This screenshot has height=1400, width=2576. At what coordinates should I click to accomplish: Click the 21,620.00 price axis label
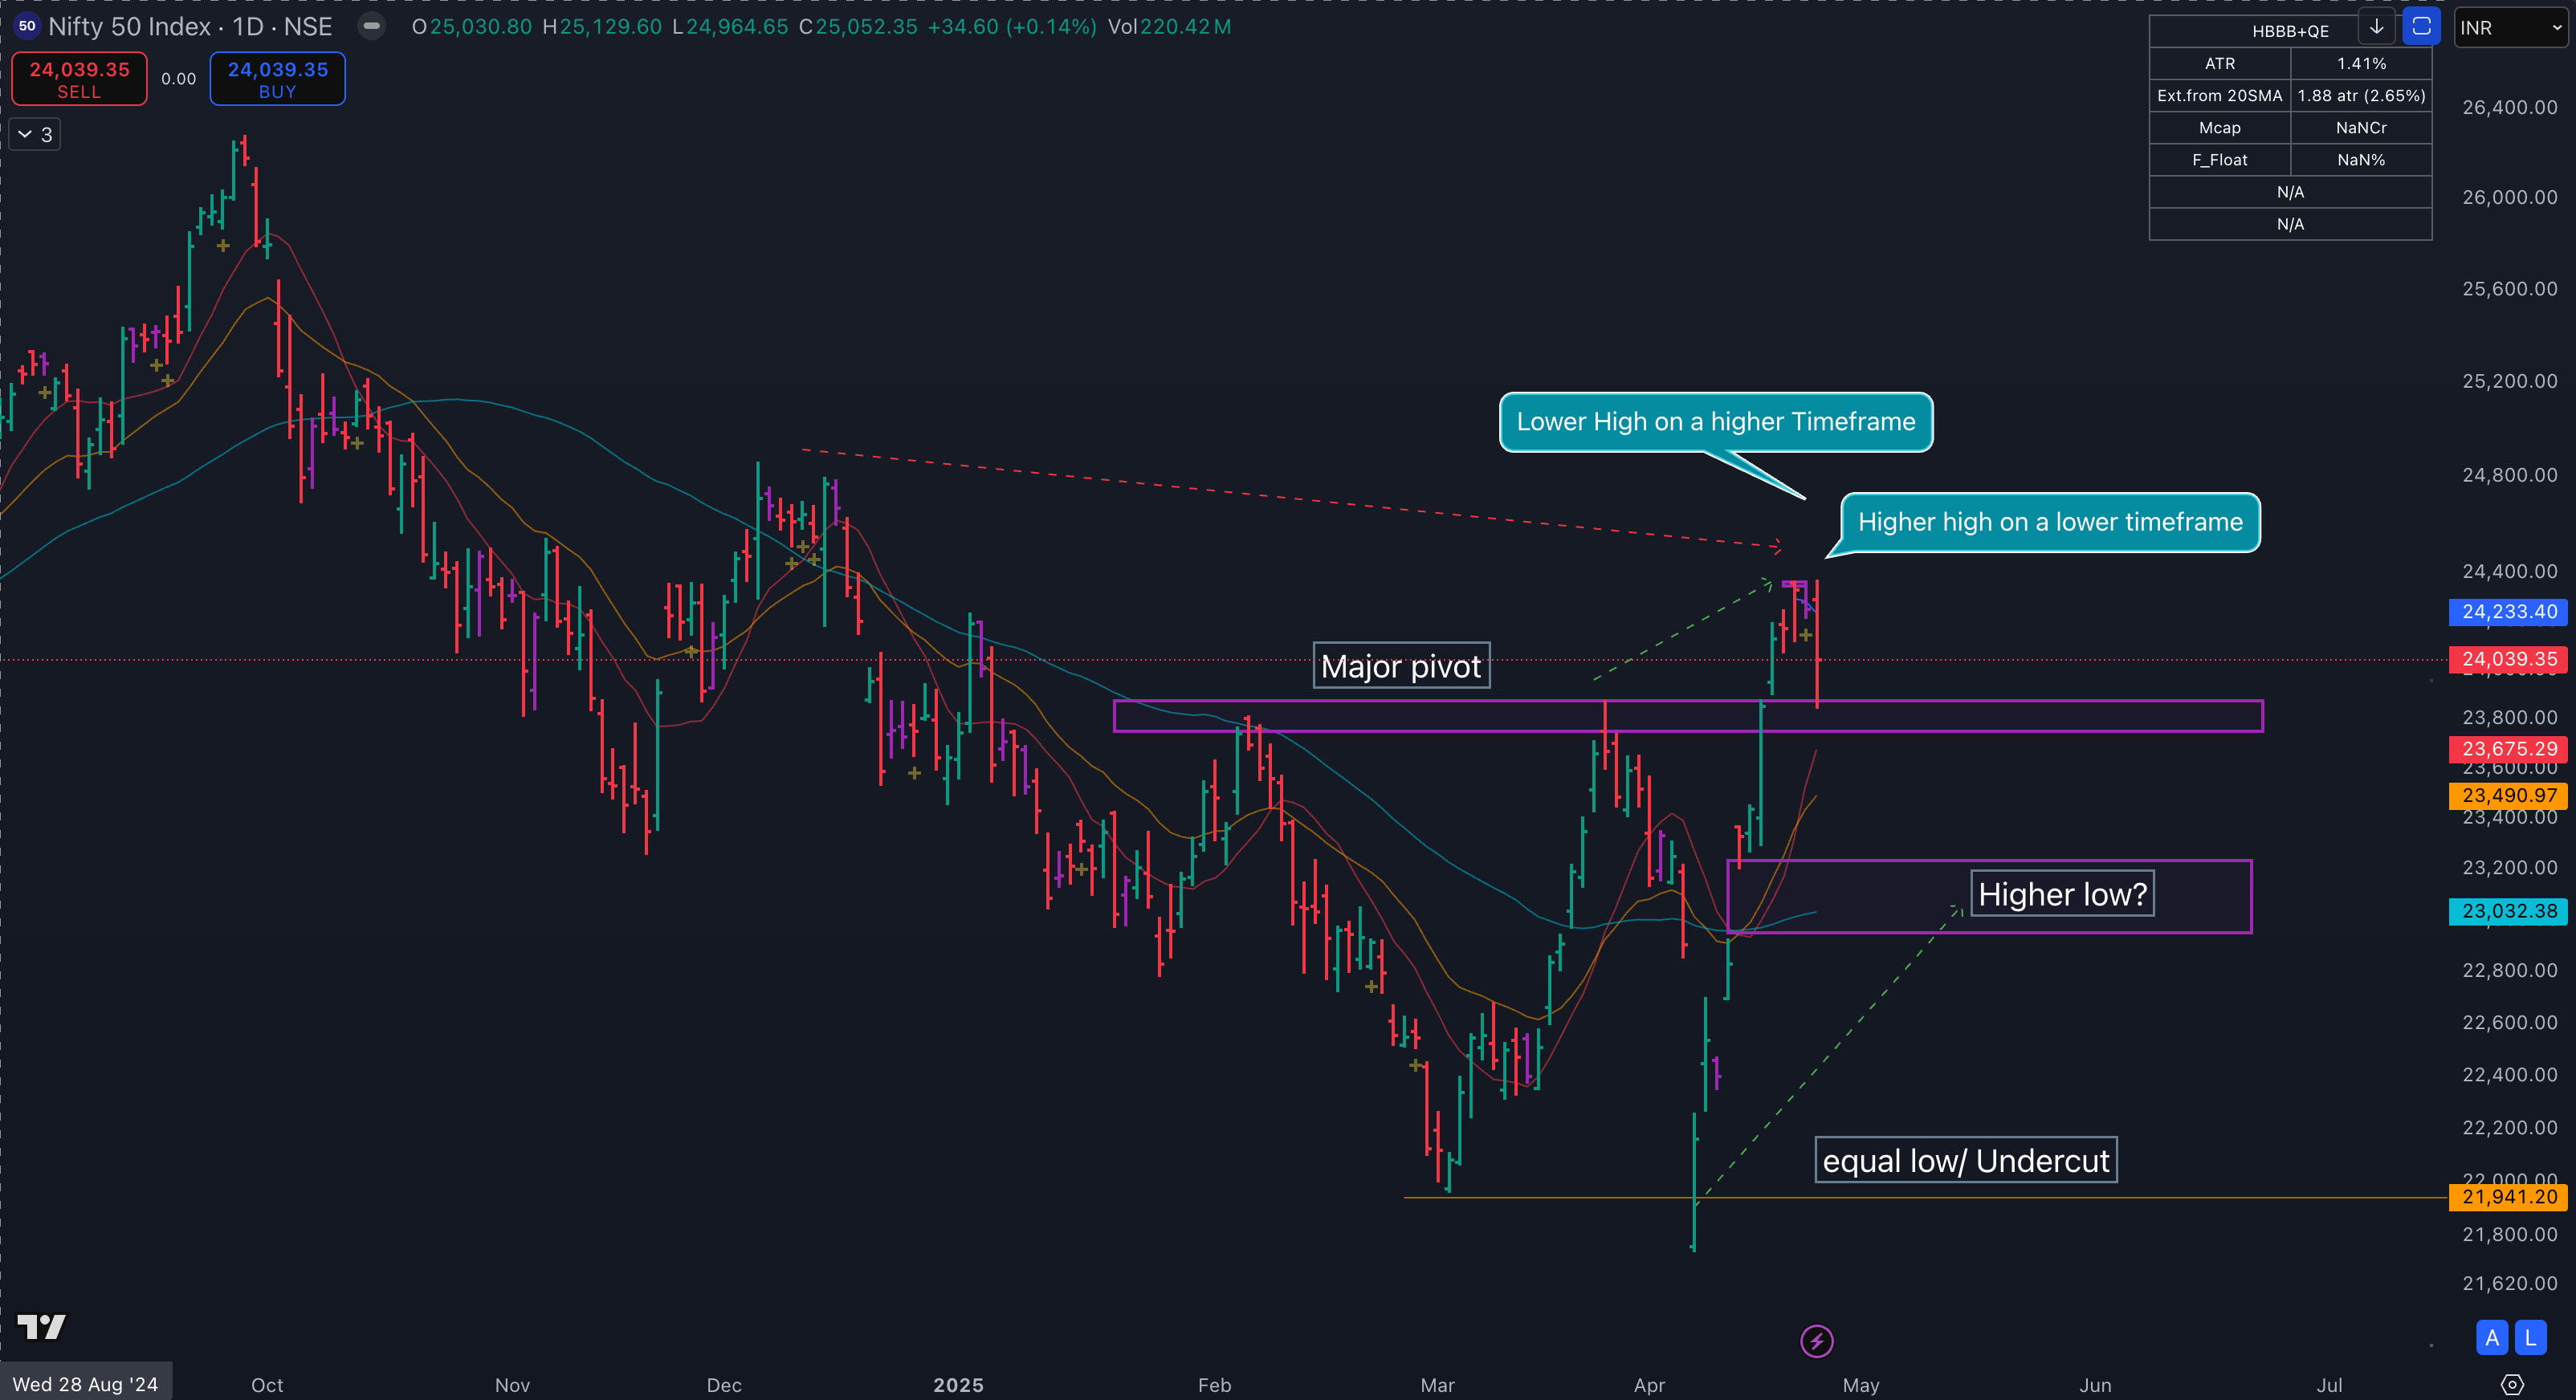click(x=2509, y=1283)
